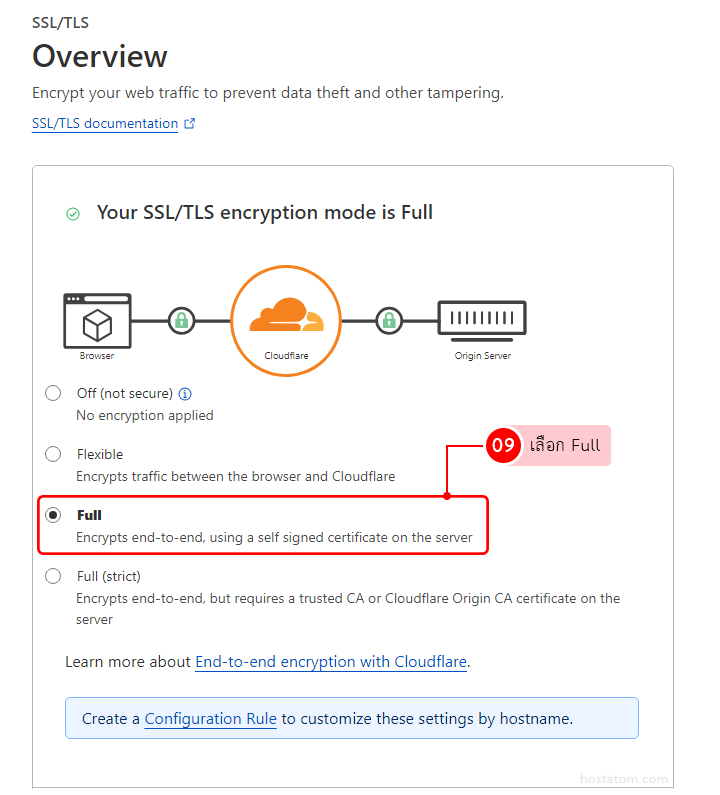Click the green padlock between Cloudflare and Origin Server
The image size is (720, 795).
(x=388, y=320)
